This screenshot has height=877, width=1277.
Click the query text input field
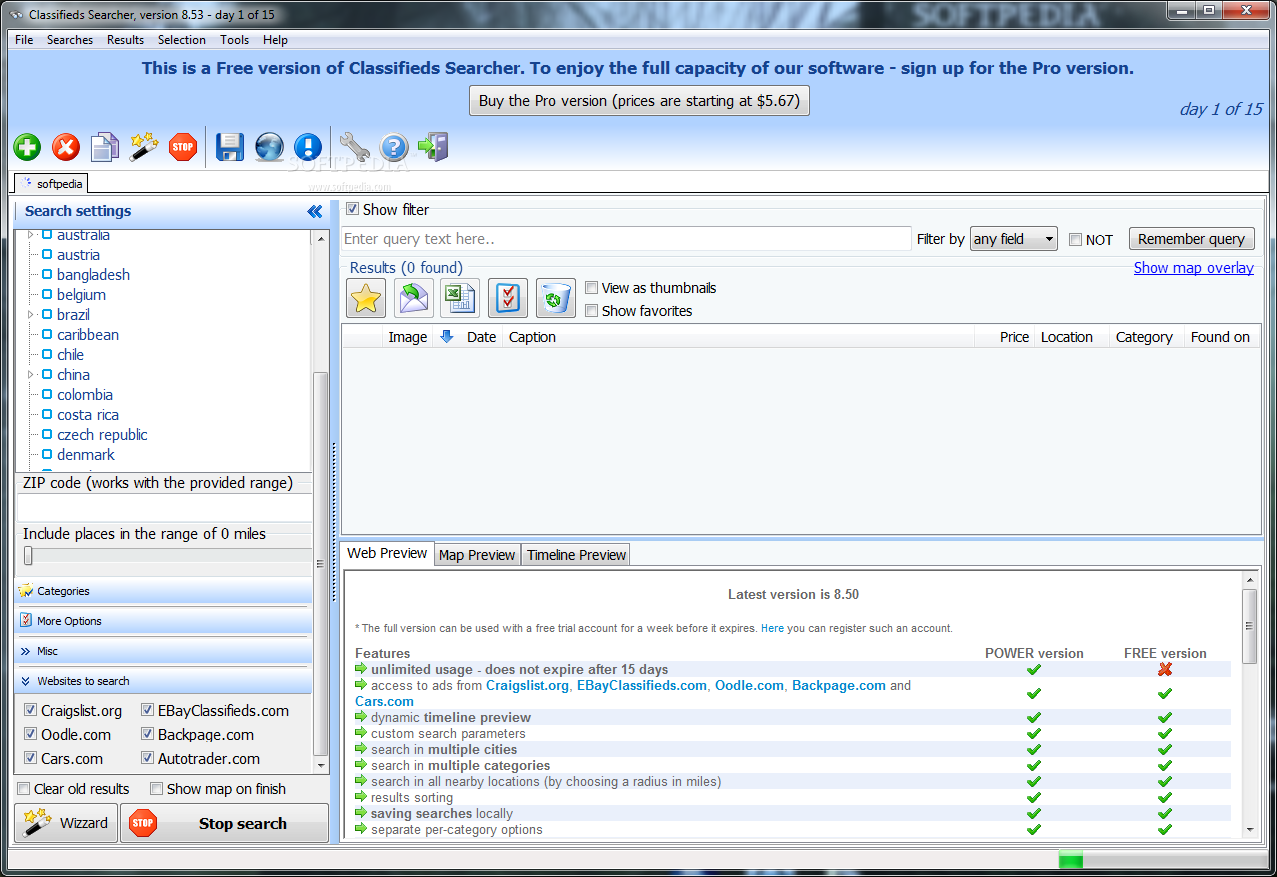(626, 239)
